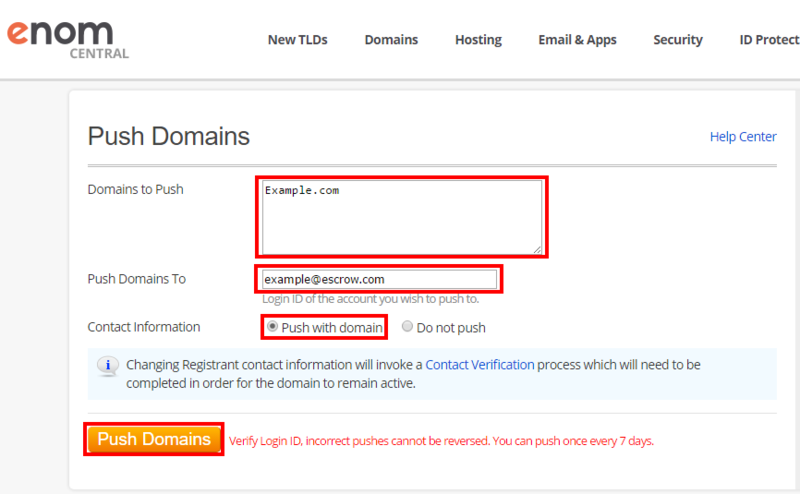The height and width of the screenshot is (494, 800).
Task: Click the red 'Verify Login ID' warning text
Action: click(x=441, y=441)
